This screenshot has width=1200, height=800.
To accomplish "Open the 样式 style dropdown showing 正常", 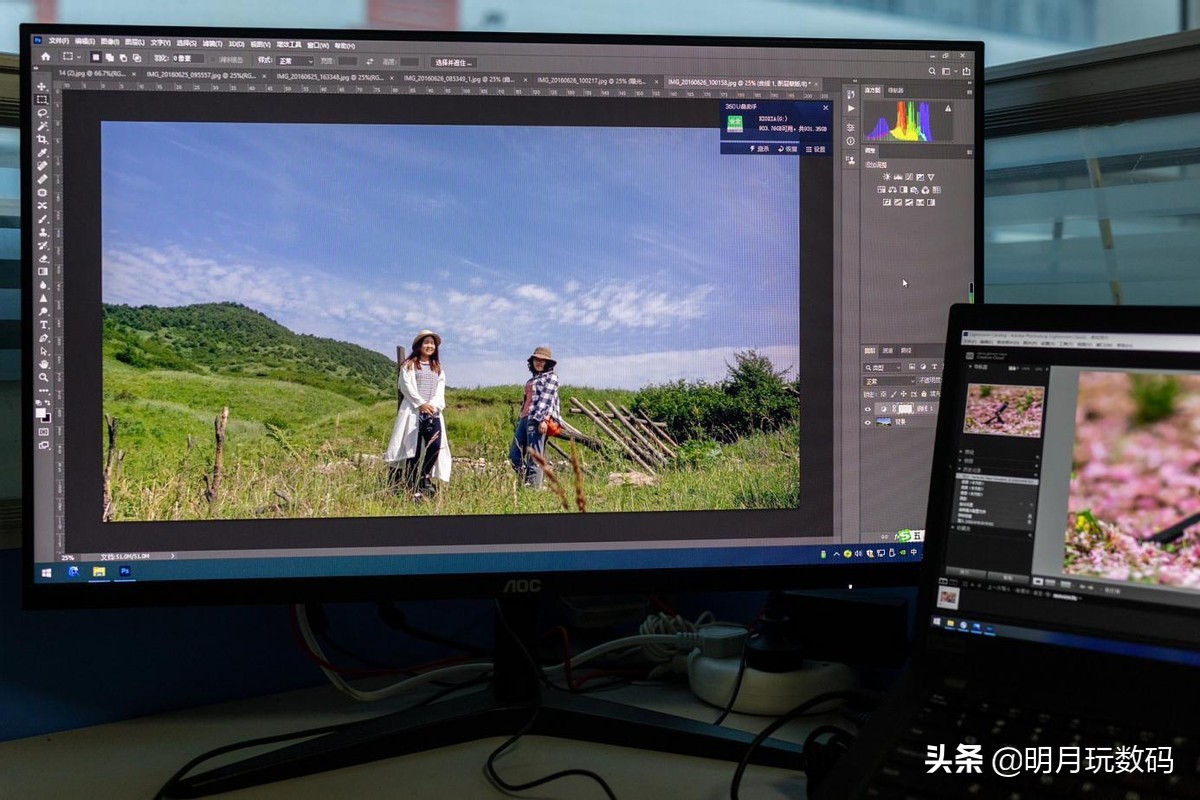I will [x=294, y=60].
